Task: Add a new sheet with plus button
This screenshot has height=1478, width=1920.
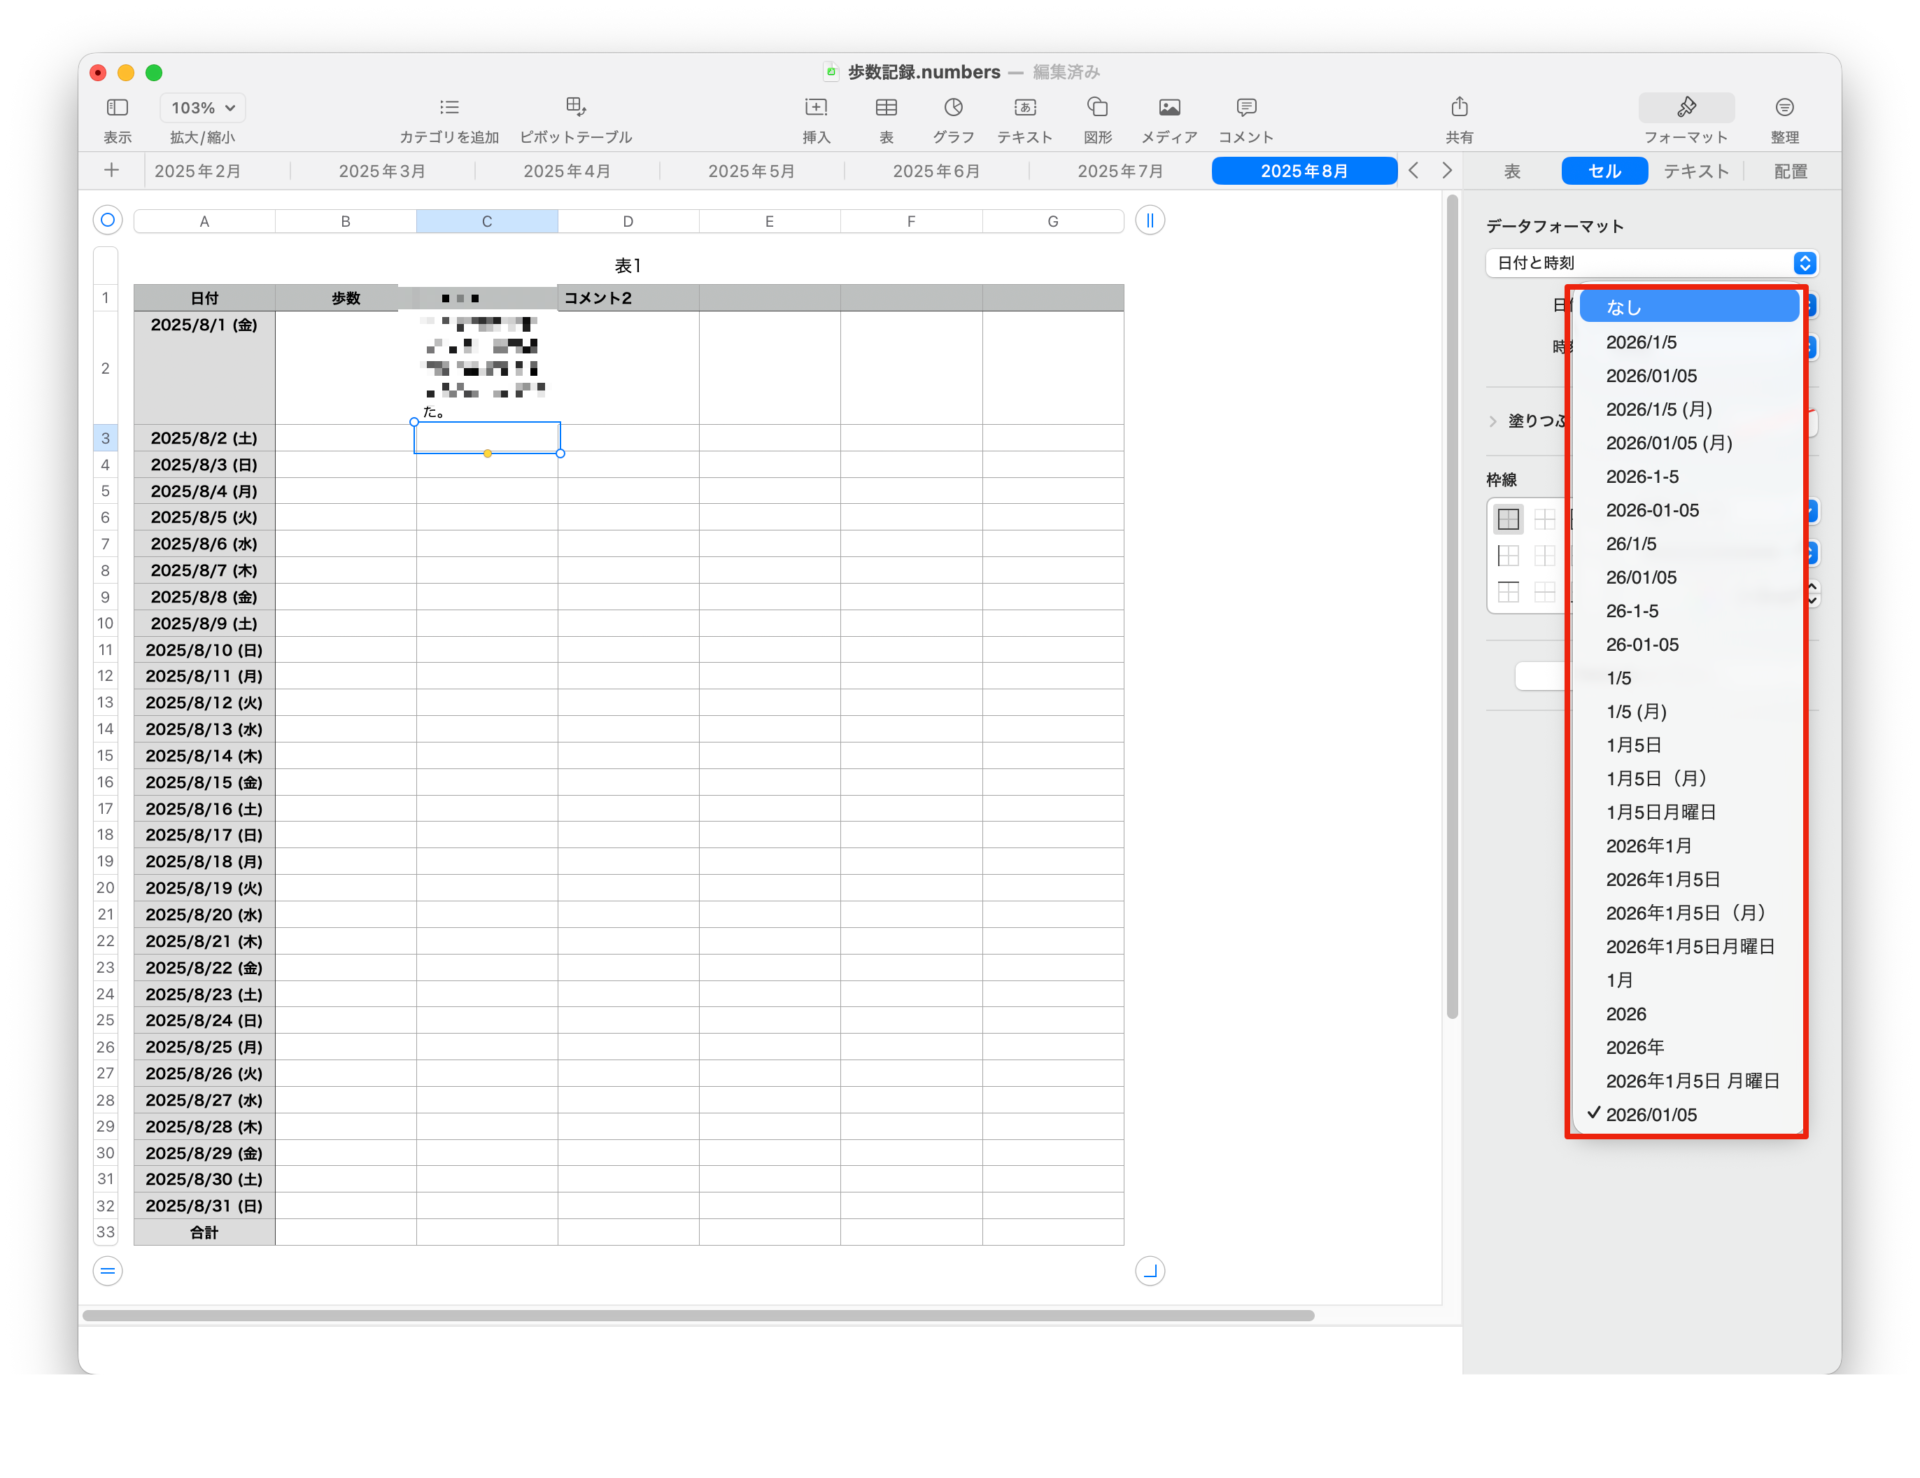Action: click(111, 171)
